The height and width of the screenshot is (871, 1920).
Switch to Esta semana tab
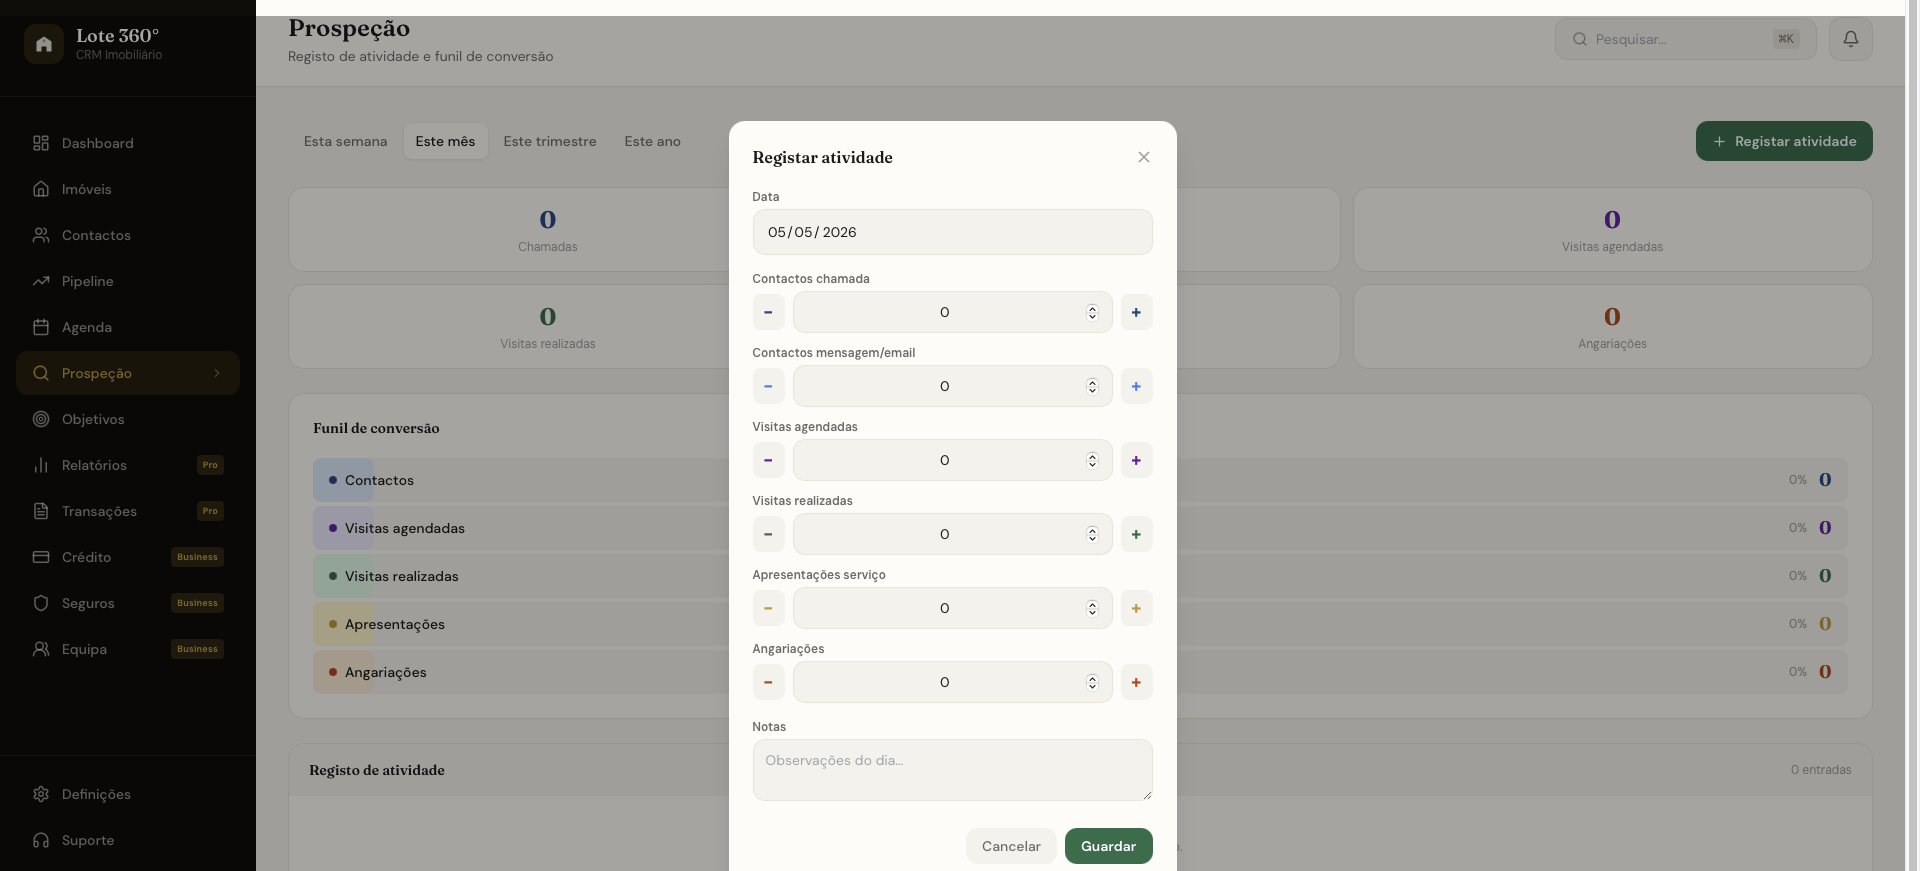pyautogui.click(x=345, y=141)
